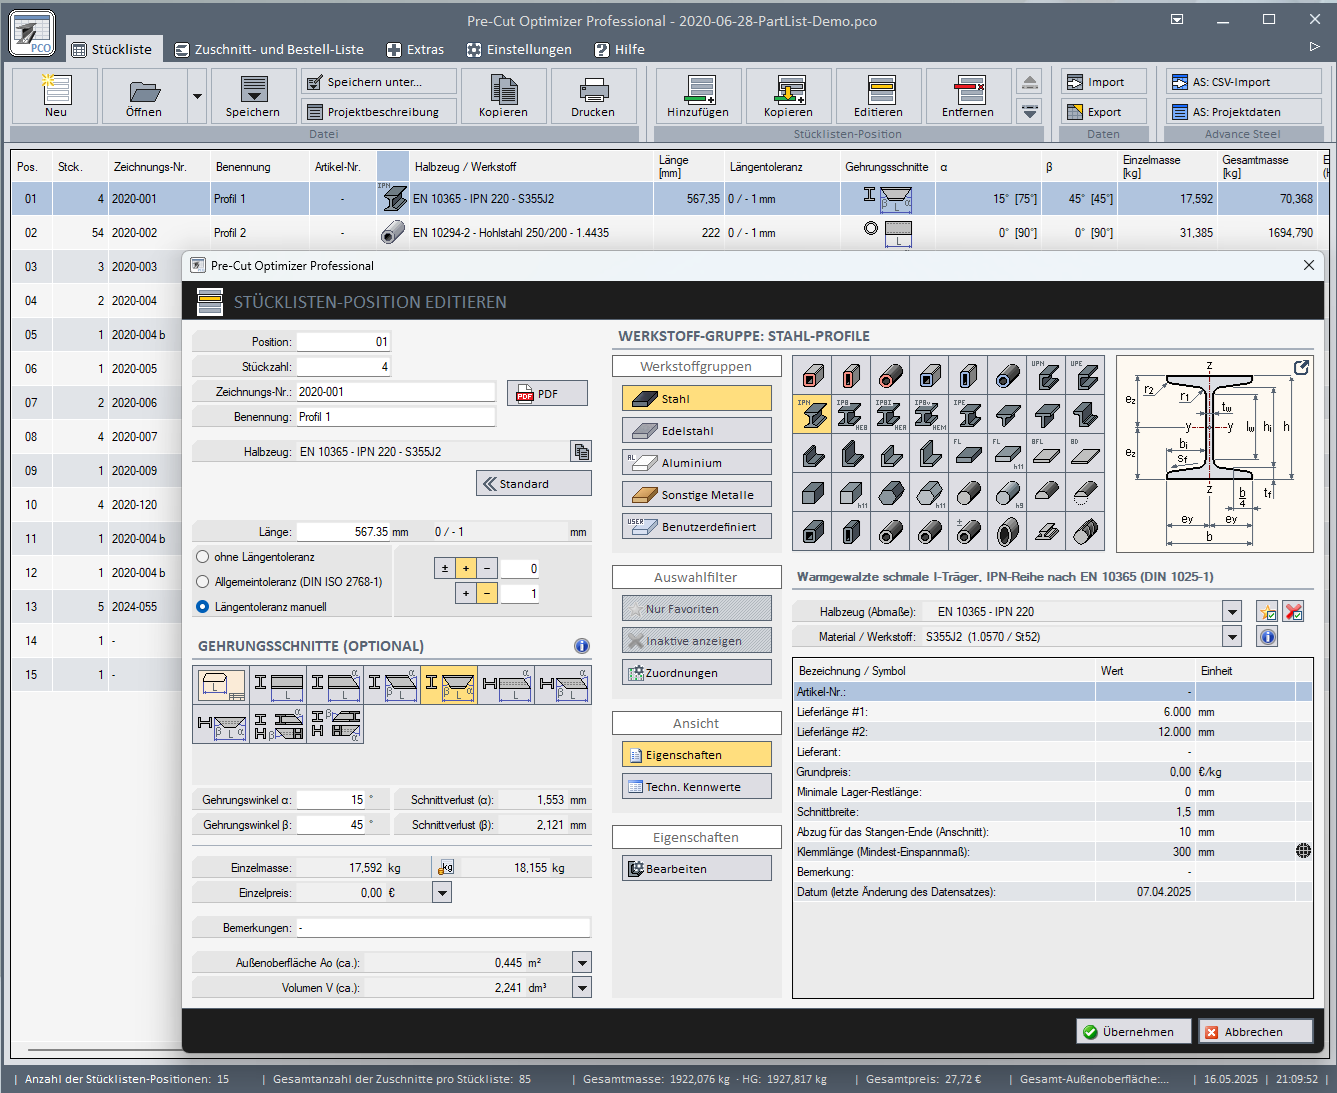
Task: Switch view to Eigenschaften
Action: tap(697, 755)
